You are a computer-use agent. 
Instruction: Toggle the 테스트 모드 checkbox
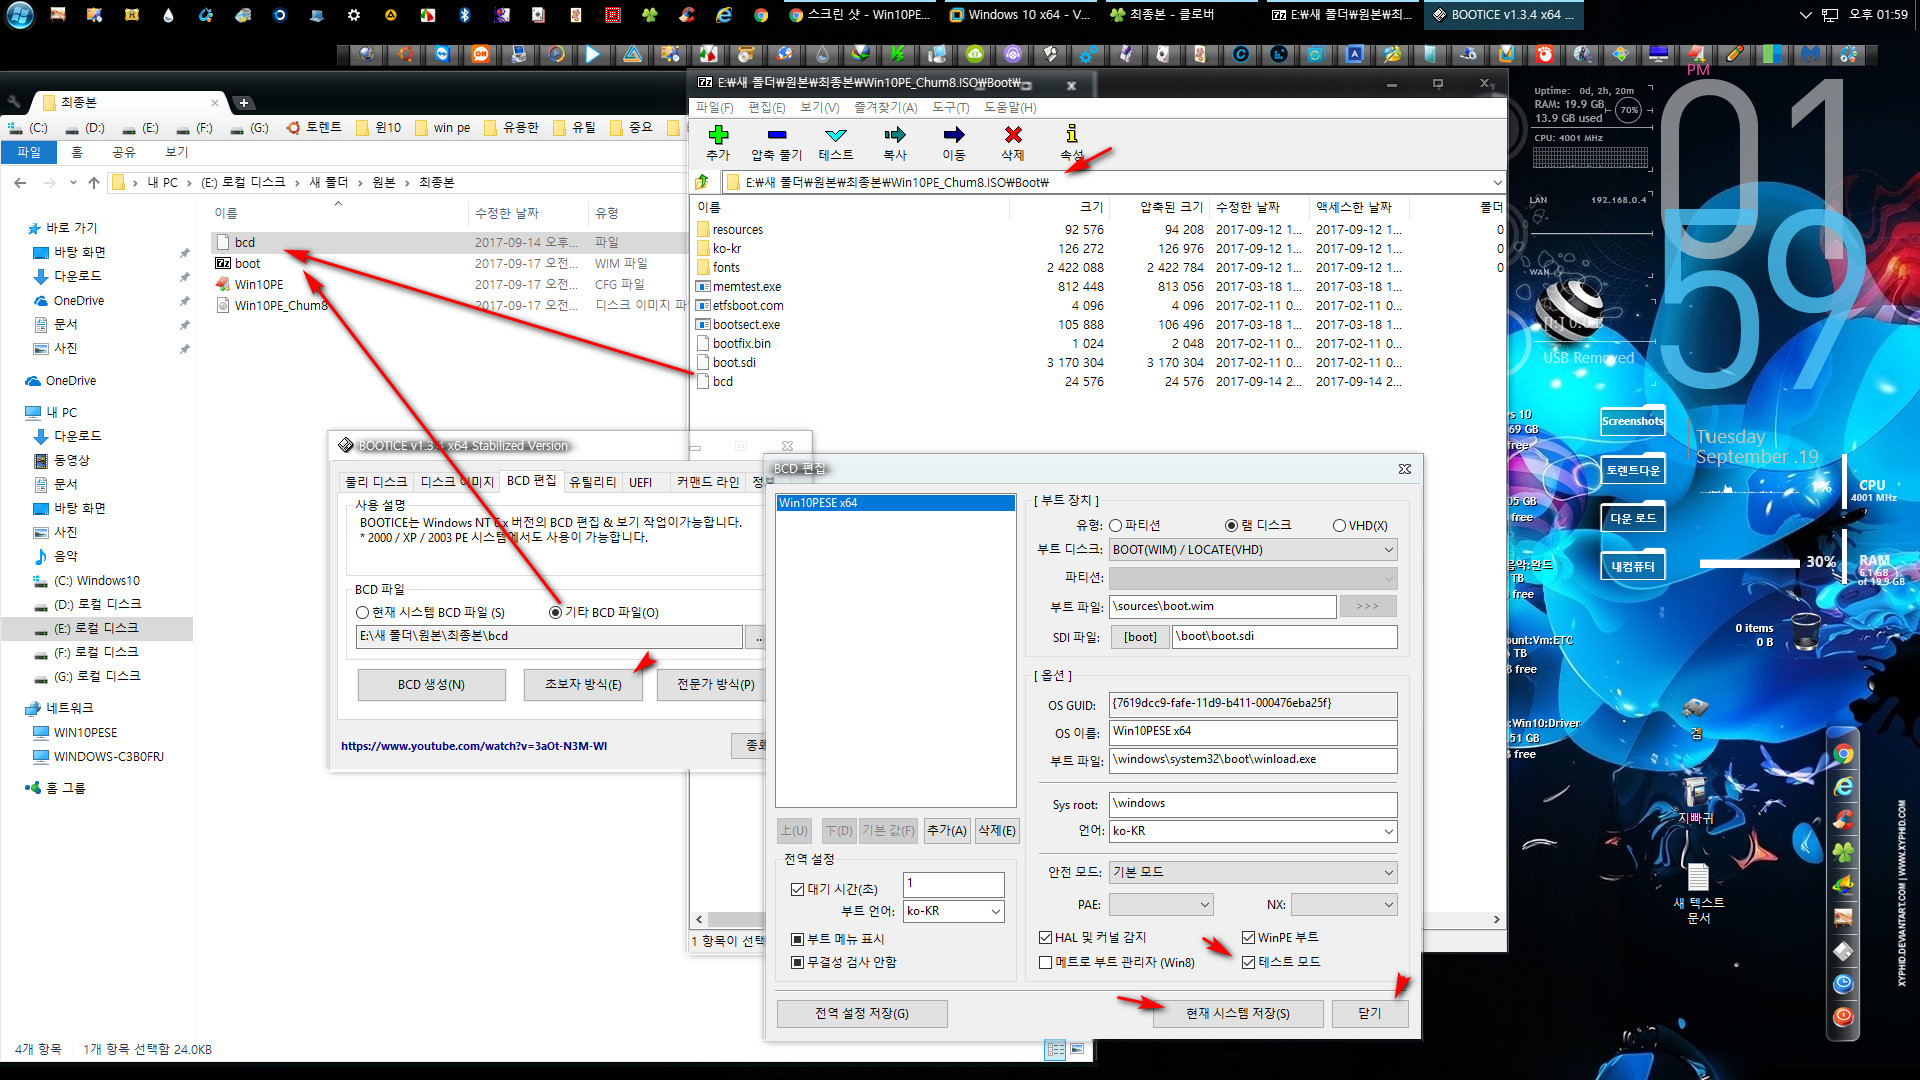tap(1248, 963)
